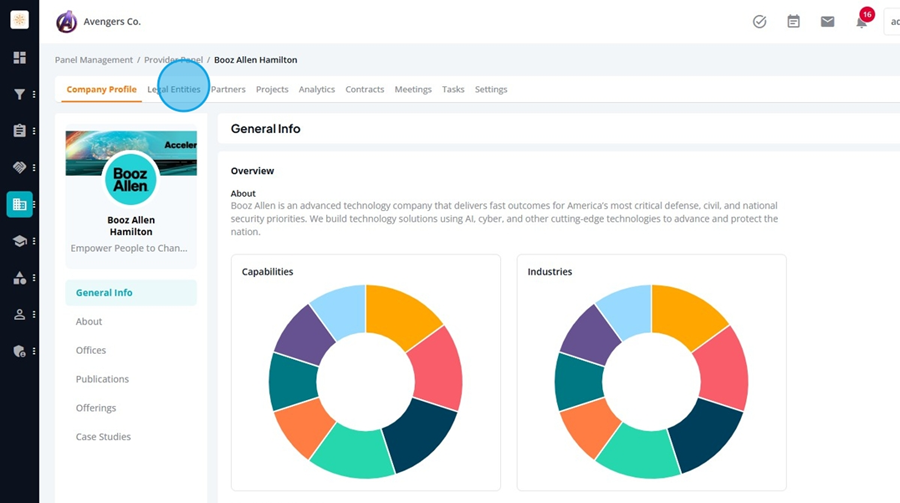
Task: Click the Booz Allen round logo
Action: [x=131, y=179]
